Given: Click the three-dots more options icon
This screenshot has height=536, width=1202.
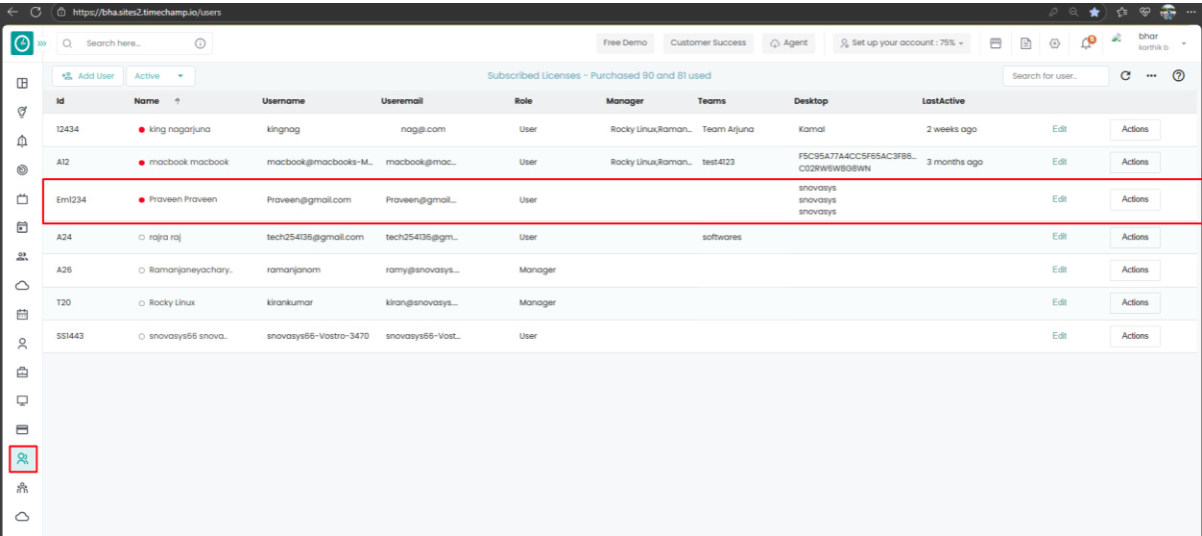Looking at the screenshot, I should [x=1151, y=76].
